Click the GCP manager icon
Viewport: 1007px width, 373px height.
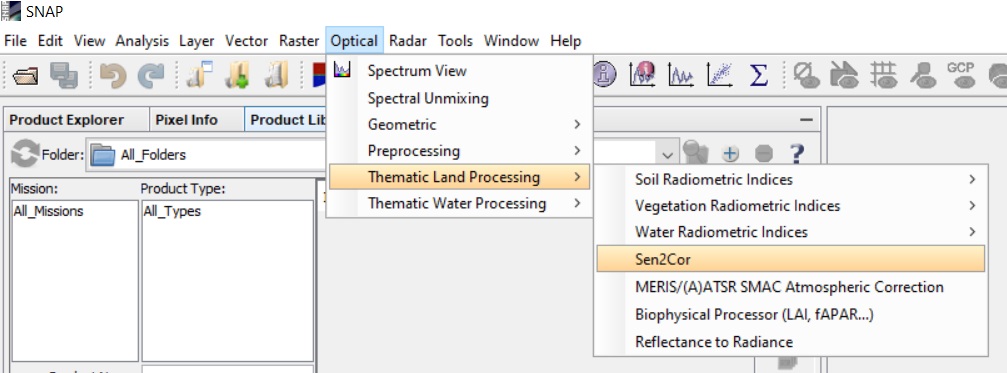(960, 74)
